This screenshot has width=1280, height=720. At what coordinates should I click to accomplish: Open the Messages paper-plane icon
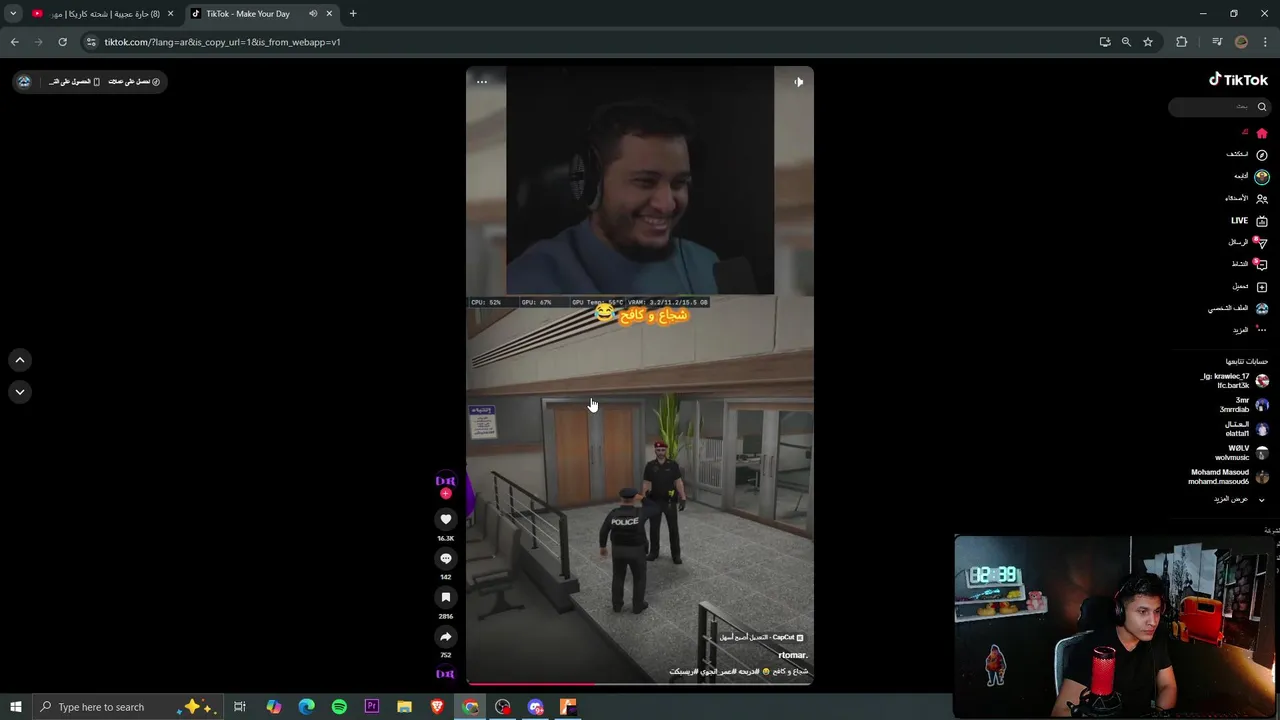tap(1262, 242)
